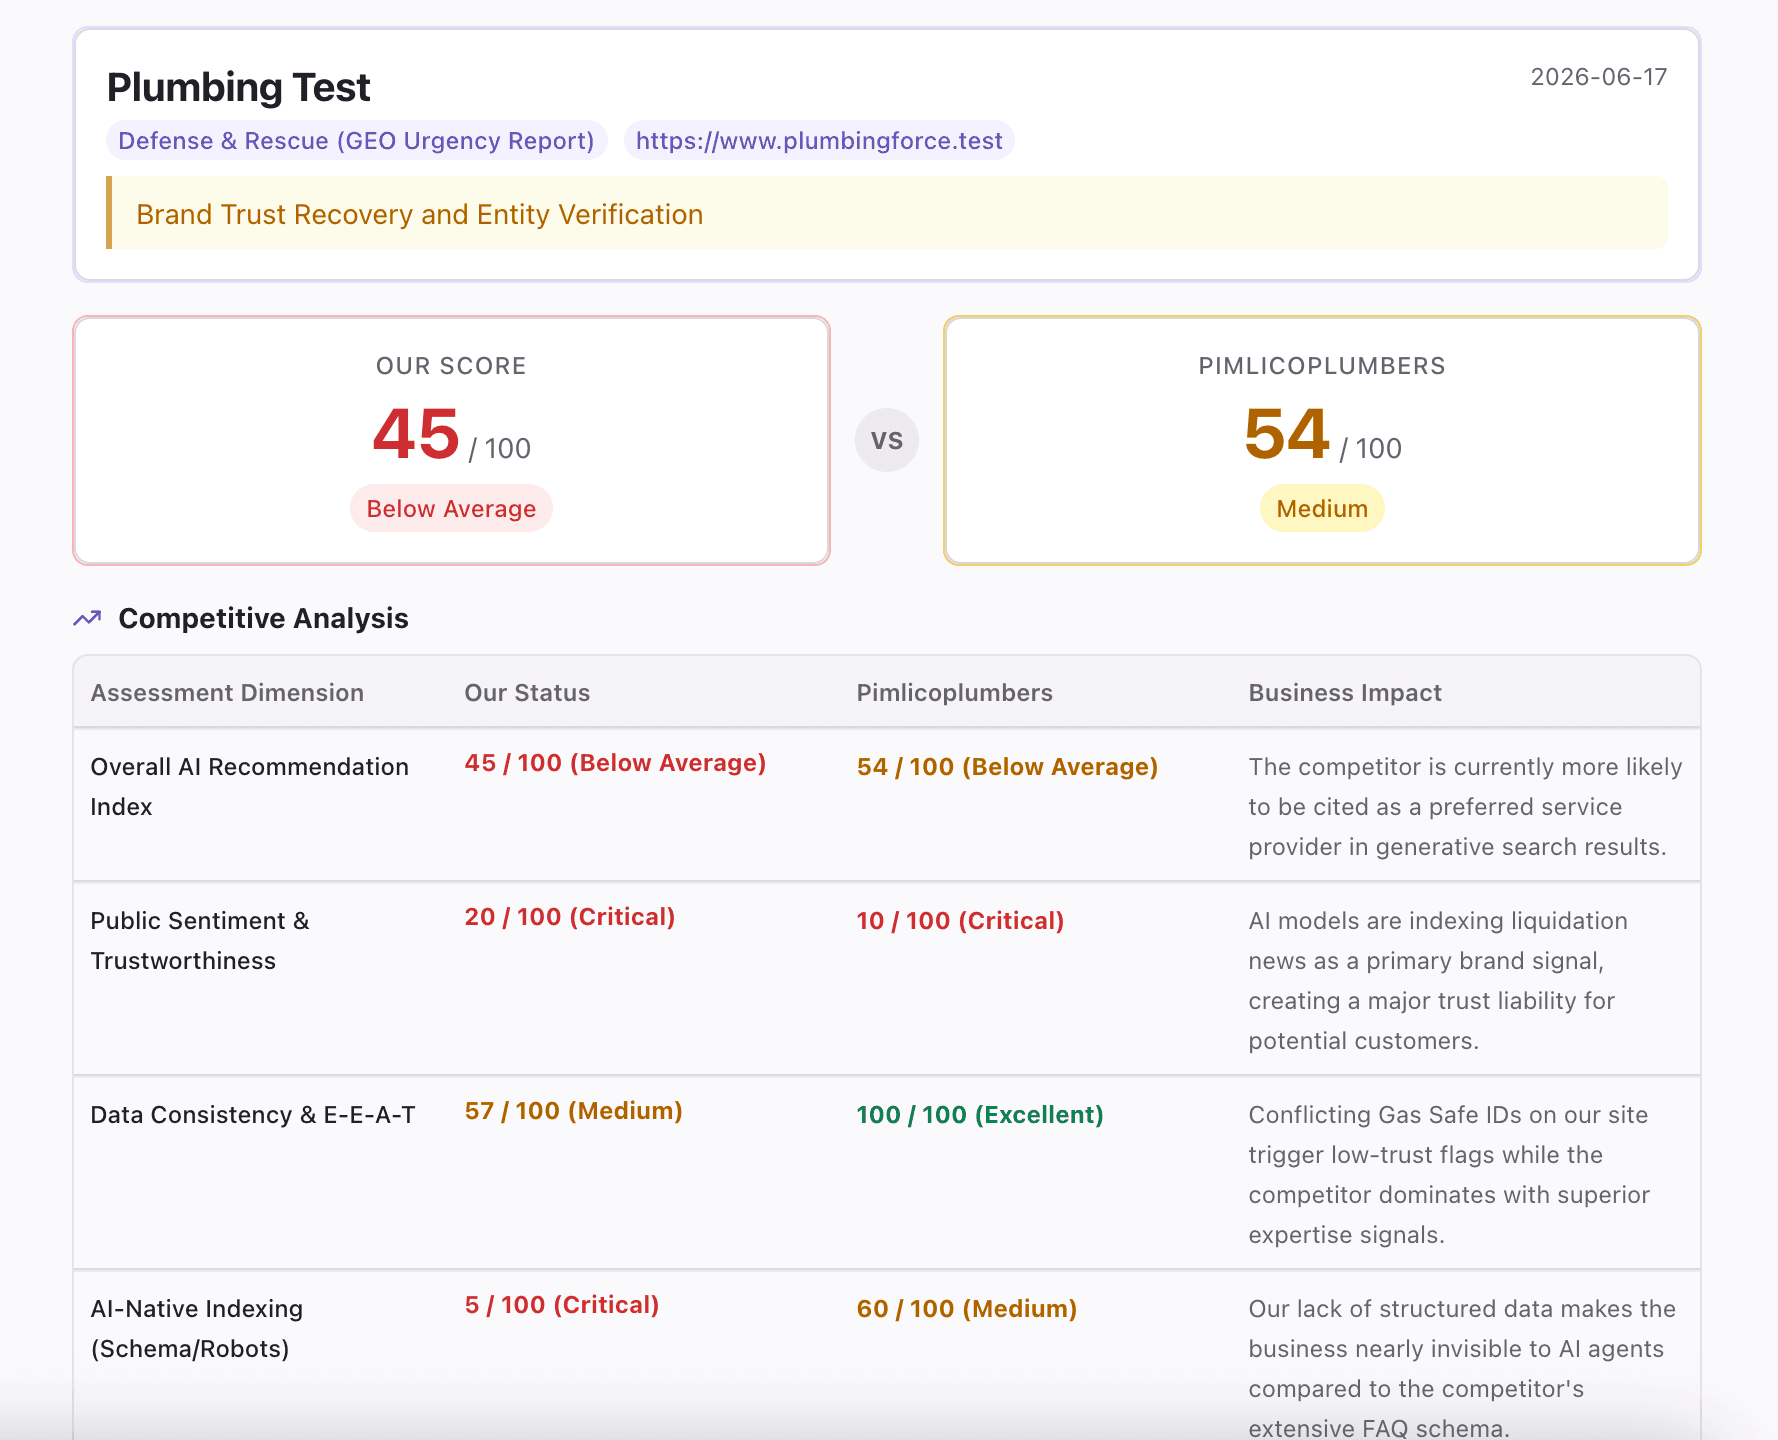The image size is (1778, 1440).
Task: Click the OUR SCORE card's 45 value
Action: pyautogui.click(x=415, y=434)
